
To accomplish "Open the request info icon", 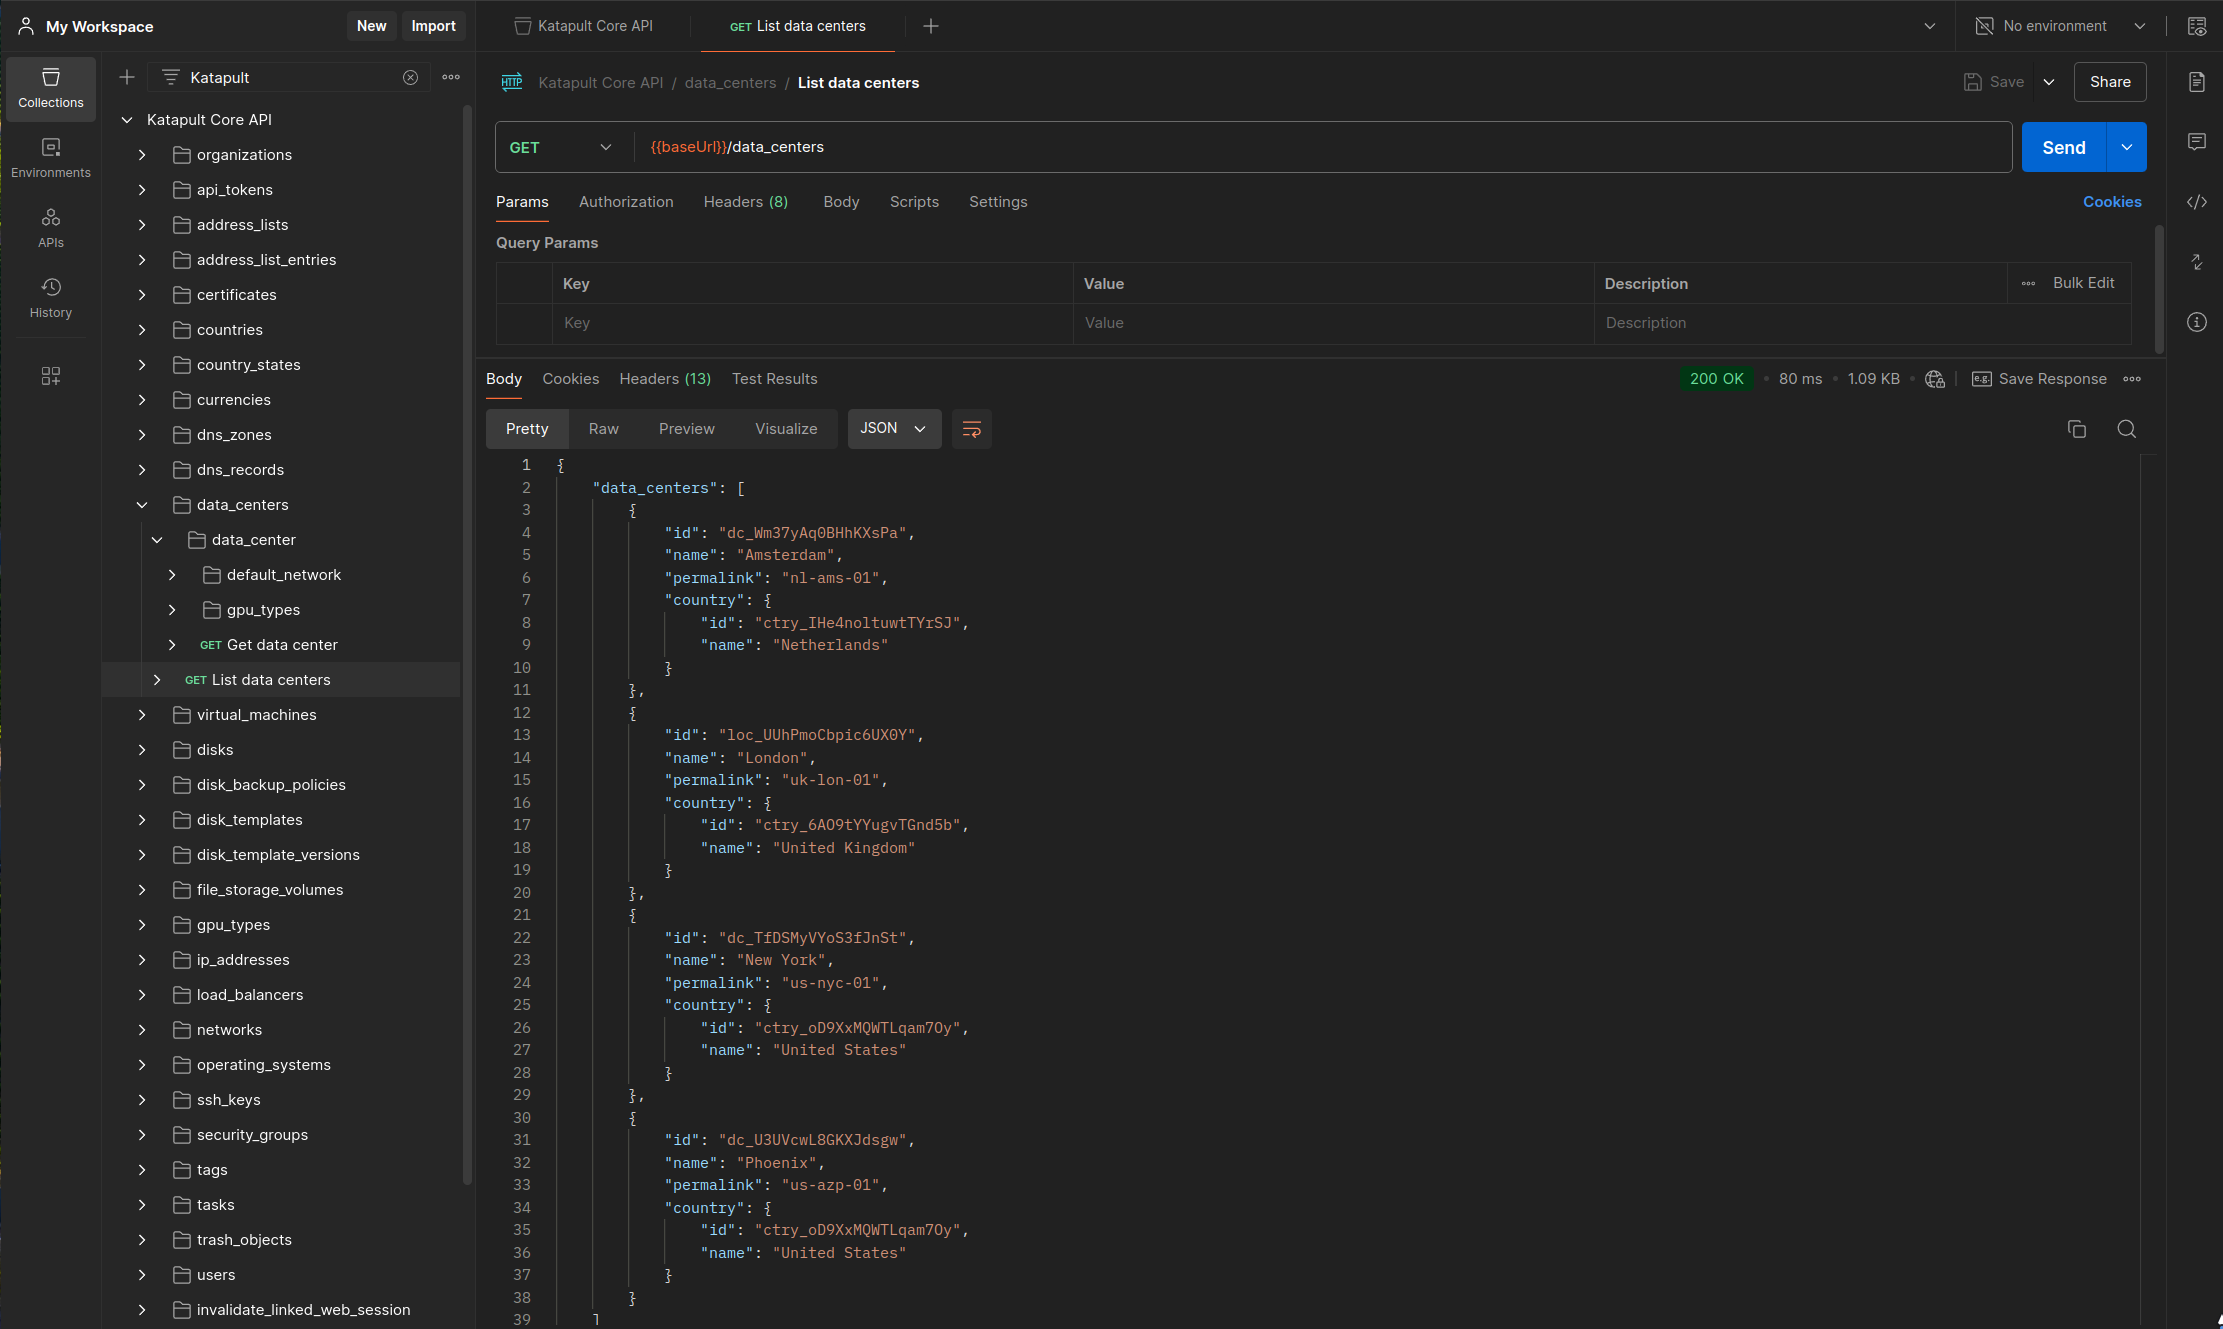I will click(2197, 322).
